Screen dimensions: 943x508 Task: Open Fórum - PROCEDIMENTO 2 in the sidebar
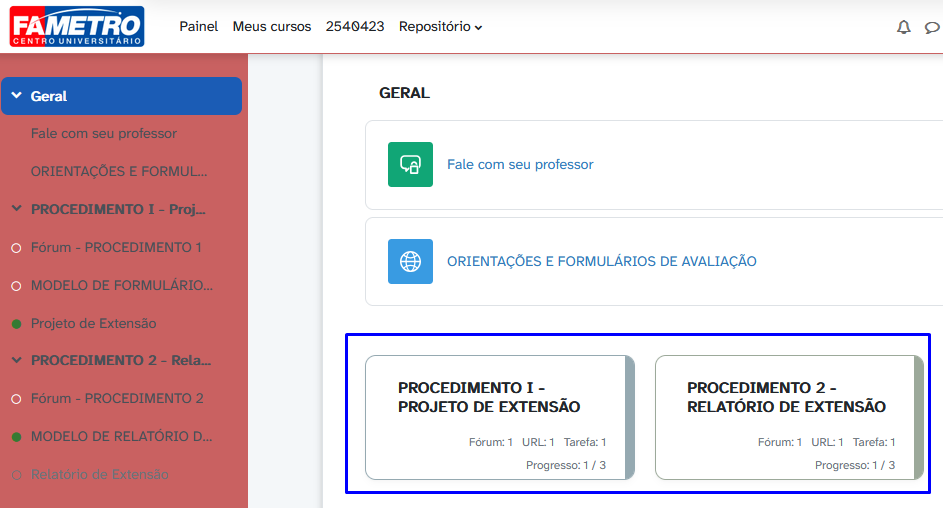click(x=117, y=398)
